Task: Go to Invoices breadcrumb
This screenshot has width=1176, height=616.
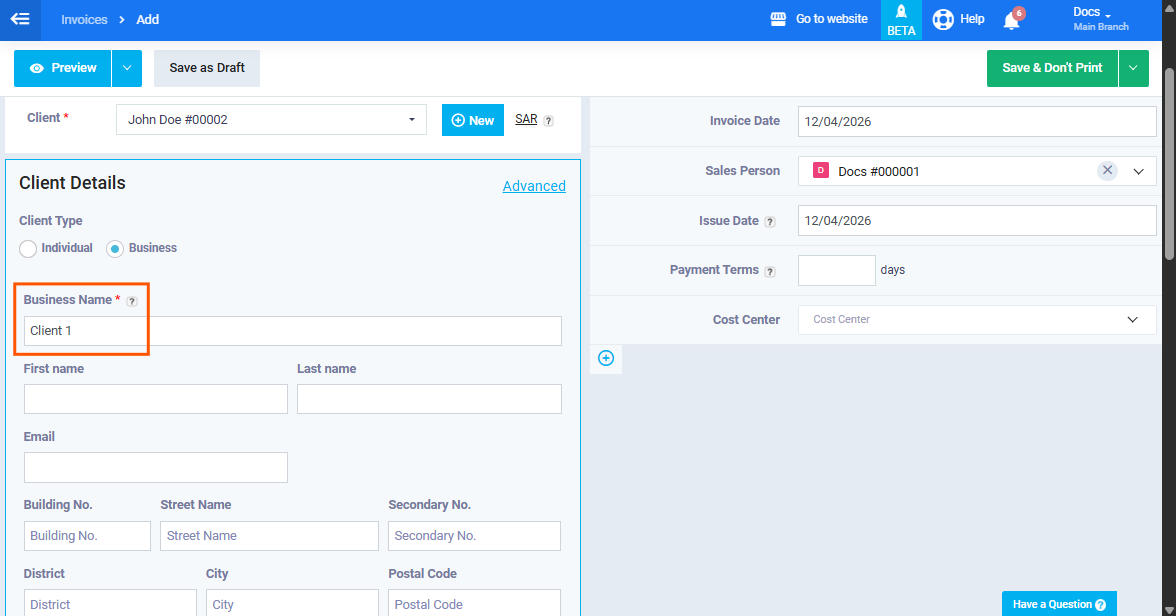Action: (x=85, y=19)
